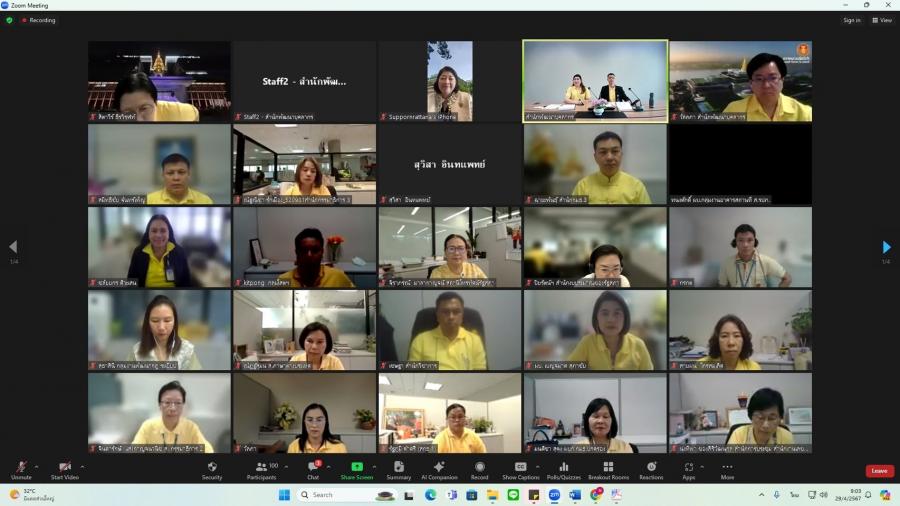This screenshot has width=900, height=506.
Task: Open the meeting Summary
Action: point(399,470)
